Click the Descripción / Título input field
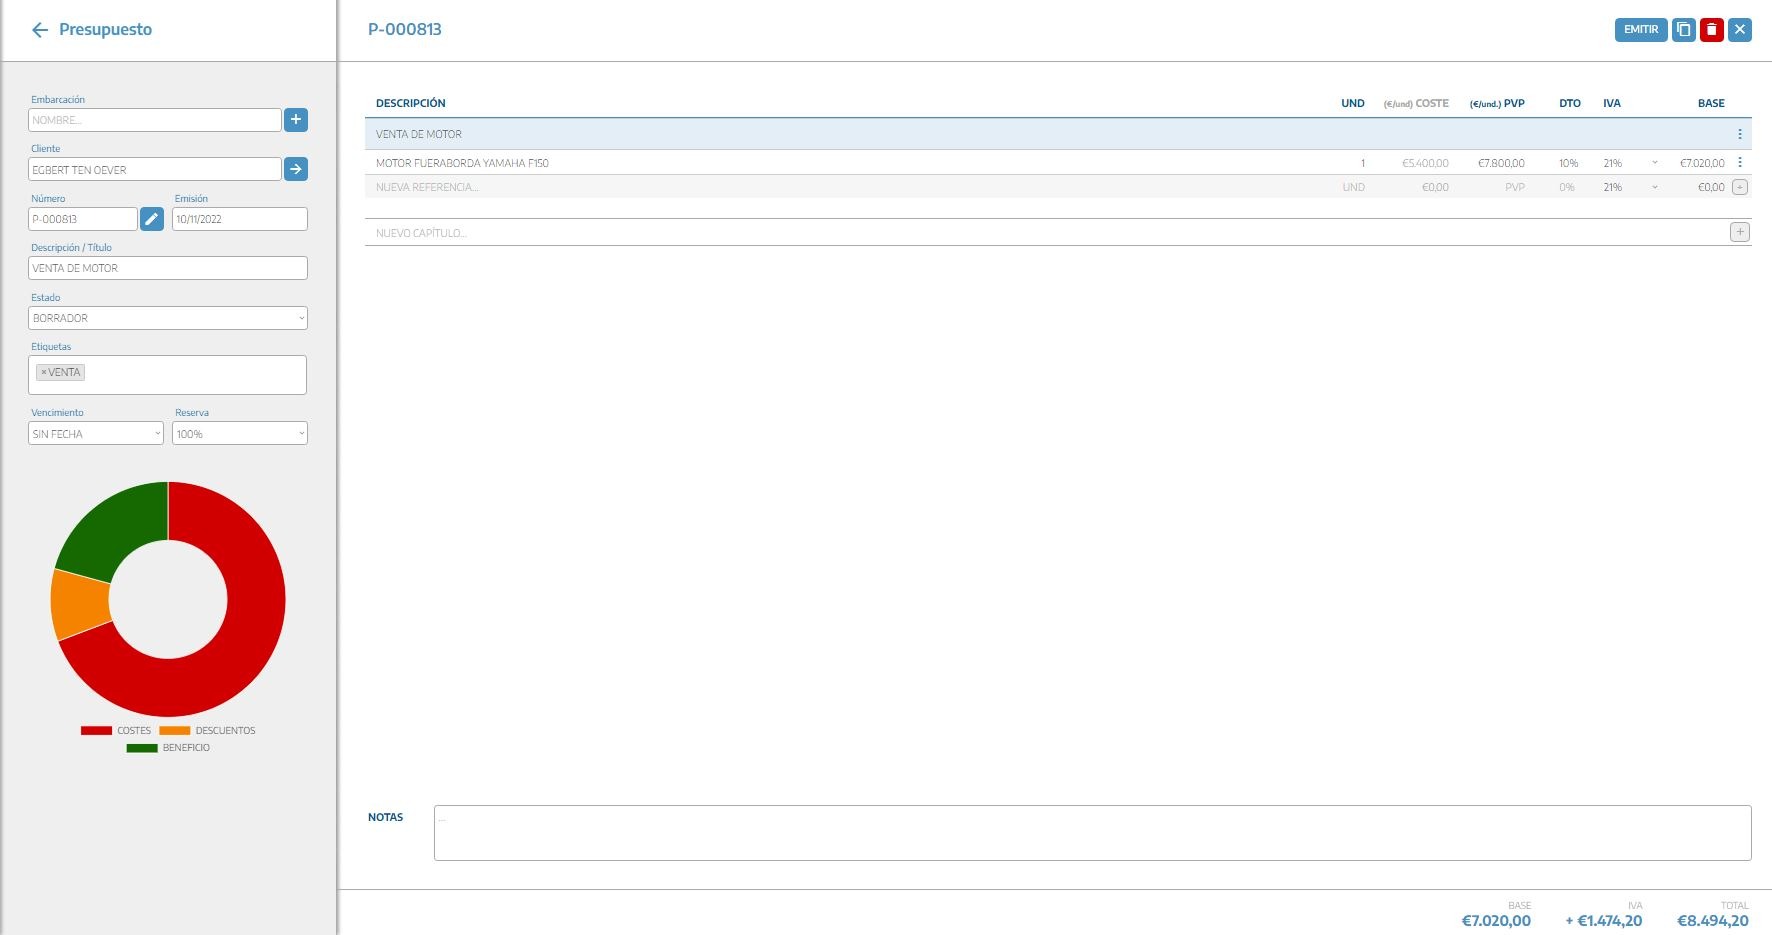The width and height of the screenshot is (1772, 935). 168,268
